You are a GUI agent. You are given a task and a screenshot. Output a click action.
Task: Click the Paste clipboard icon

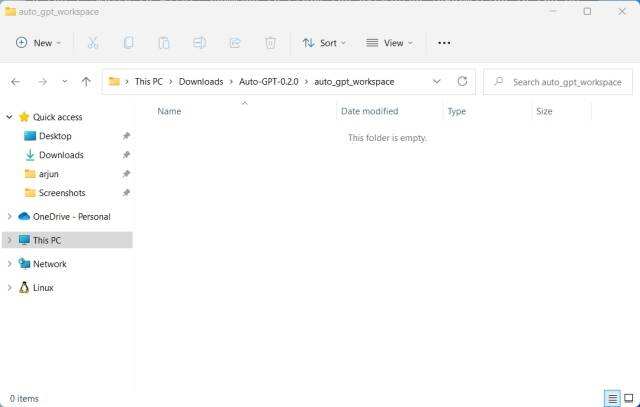coord(163,43)
